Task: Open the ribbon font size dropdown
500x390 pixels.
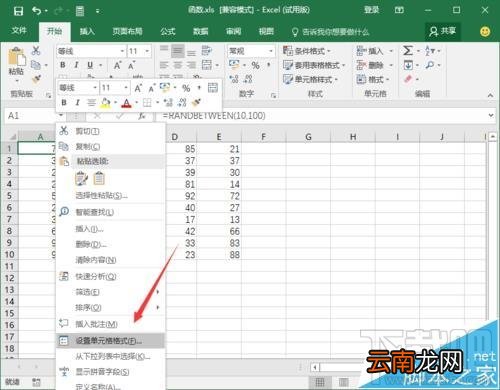Action: tap(147, 51)
